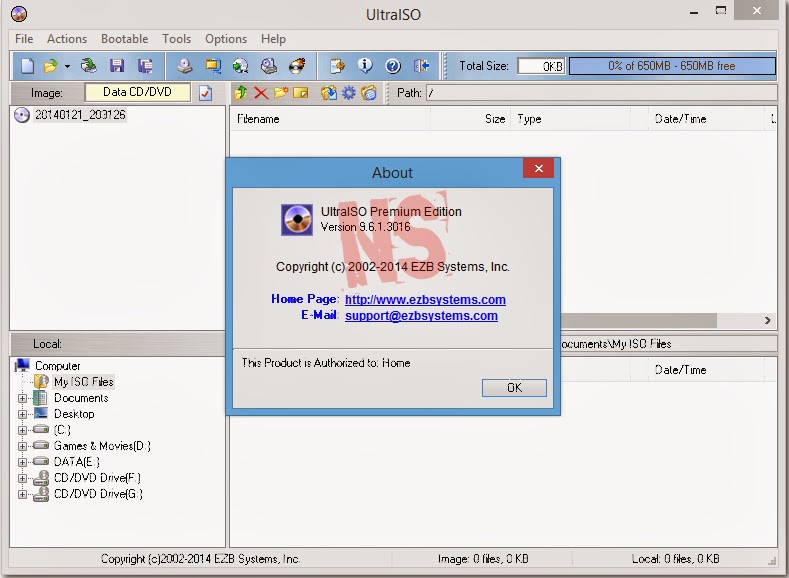
Task: Click OK in the About dialog
Action: [514, 388]
